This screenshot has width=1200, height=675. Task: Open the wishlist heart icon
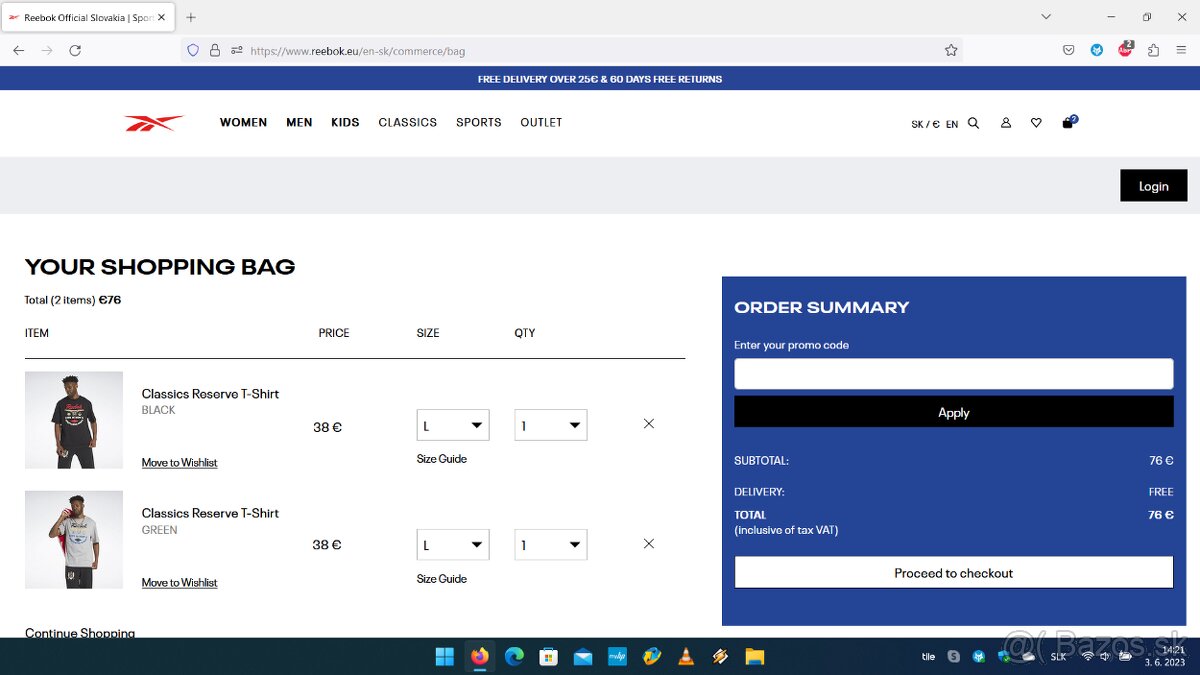coord(1036,123)
